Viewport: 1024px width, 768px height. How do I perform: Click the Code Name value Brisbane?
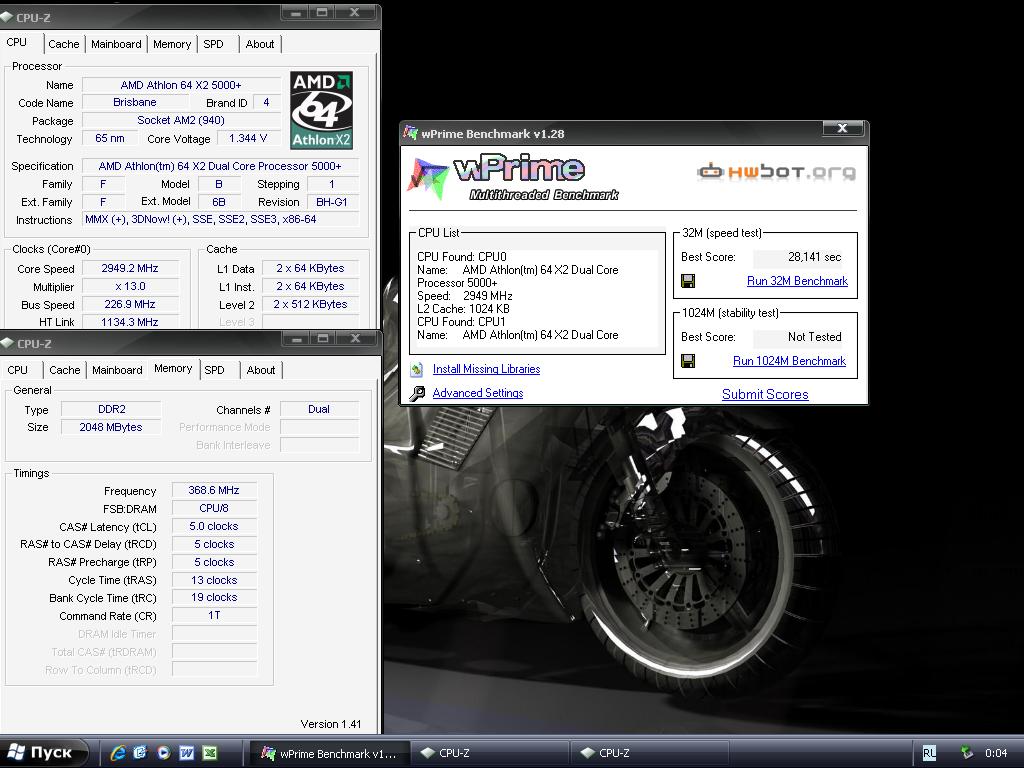click(x=135, y=103)
